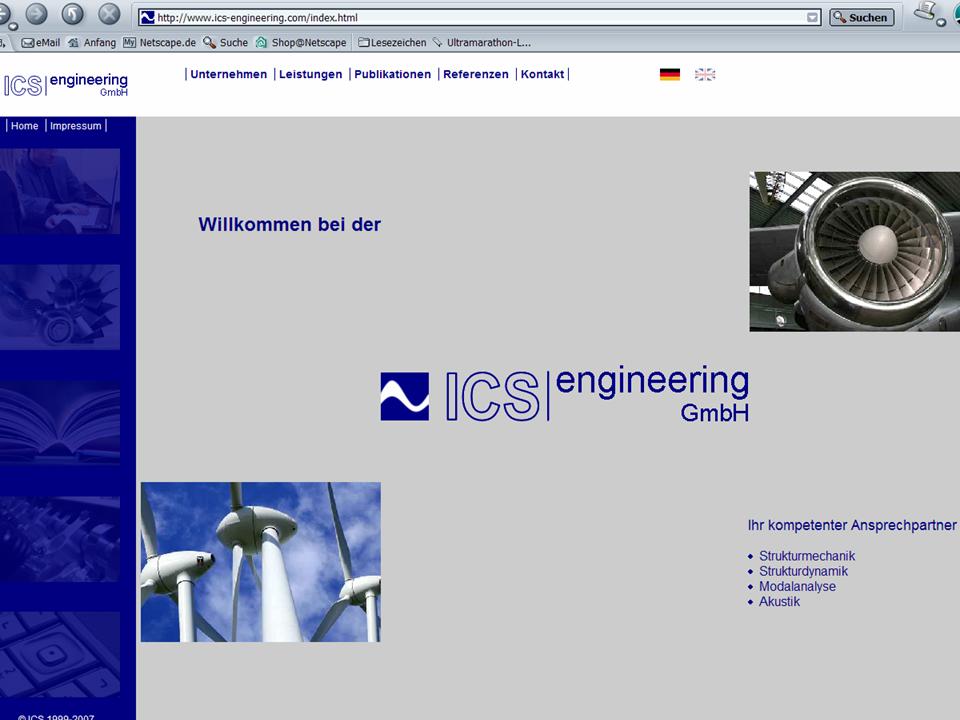Open the Anfang home bookmark

[x=92, y=43]
